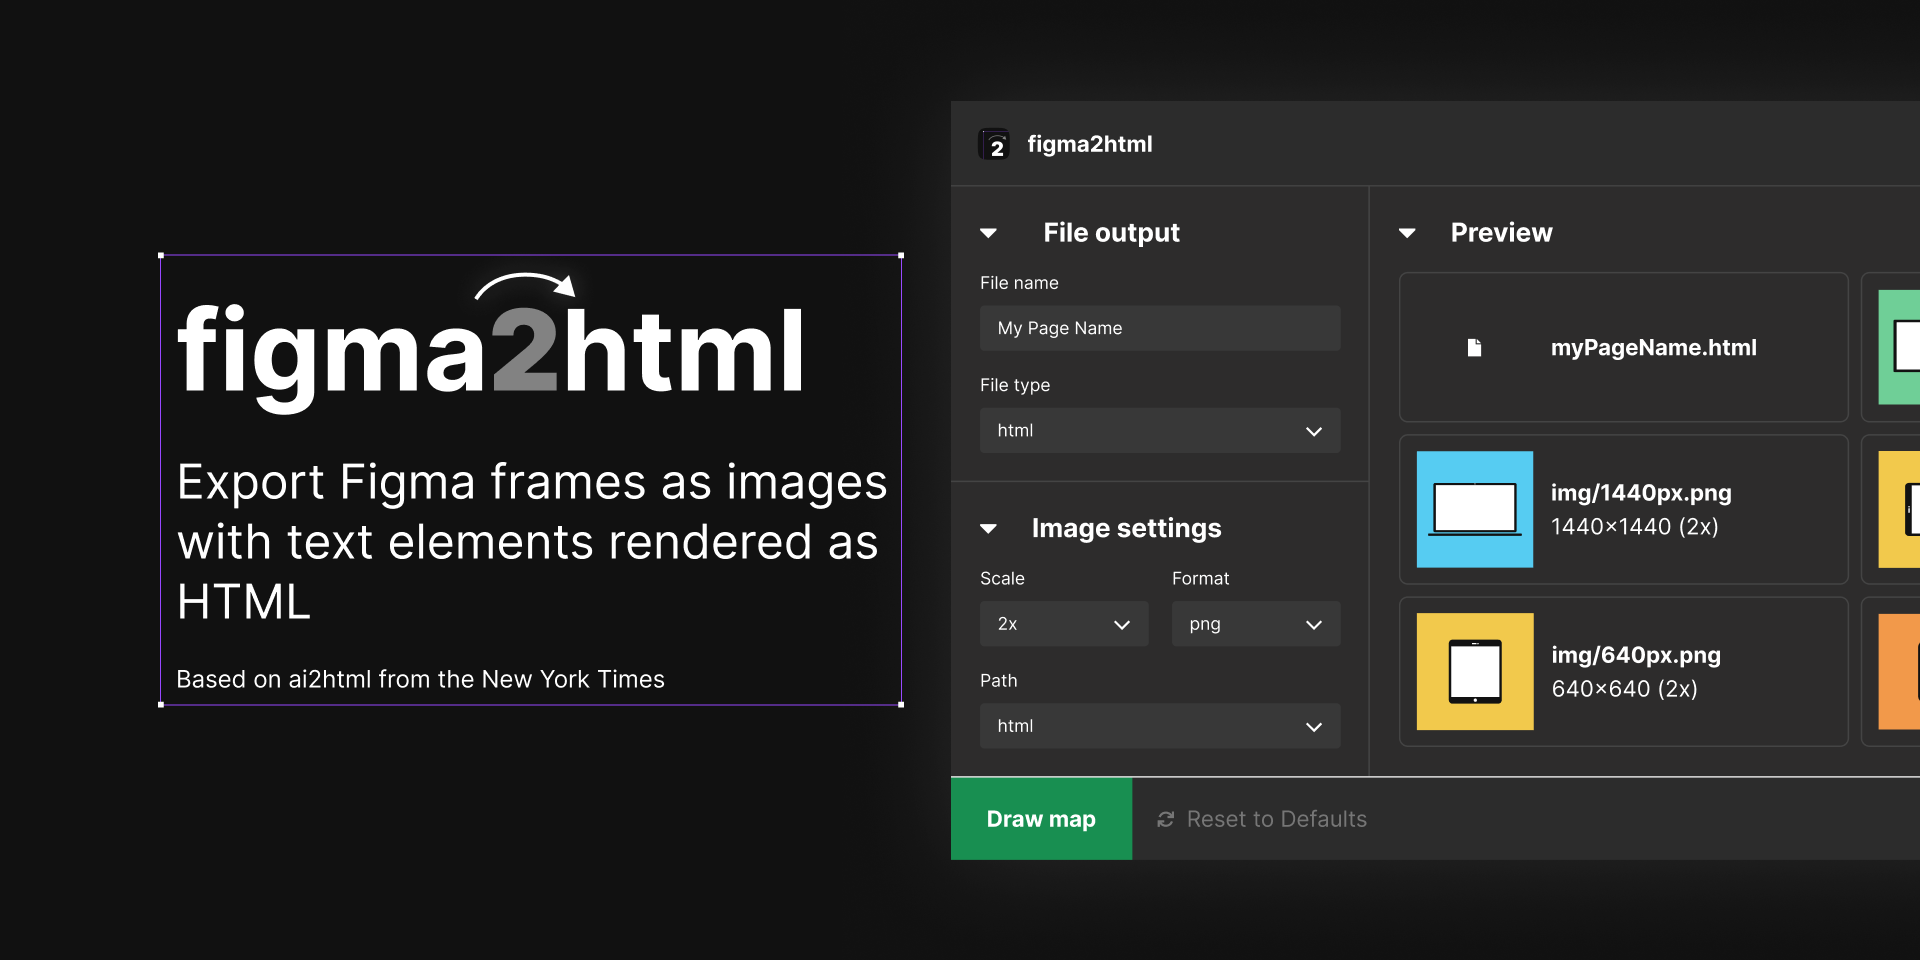This screenshot has height=960, width=1920.
Task: Collapse the Preview section
Action: tap(1407, 233)
